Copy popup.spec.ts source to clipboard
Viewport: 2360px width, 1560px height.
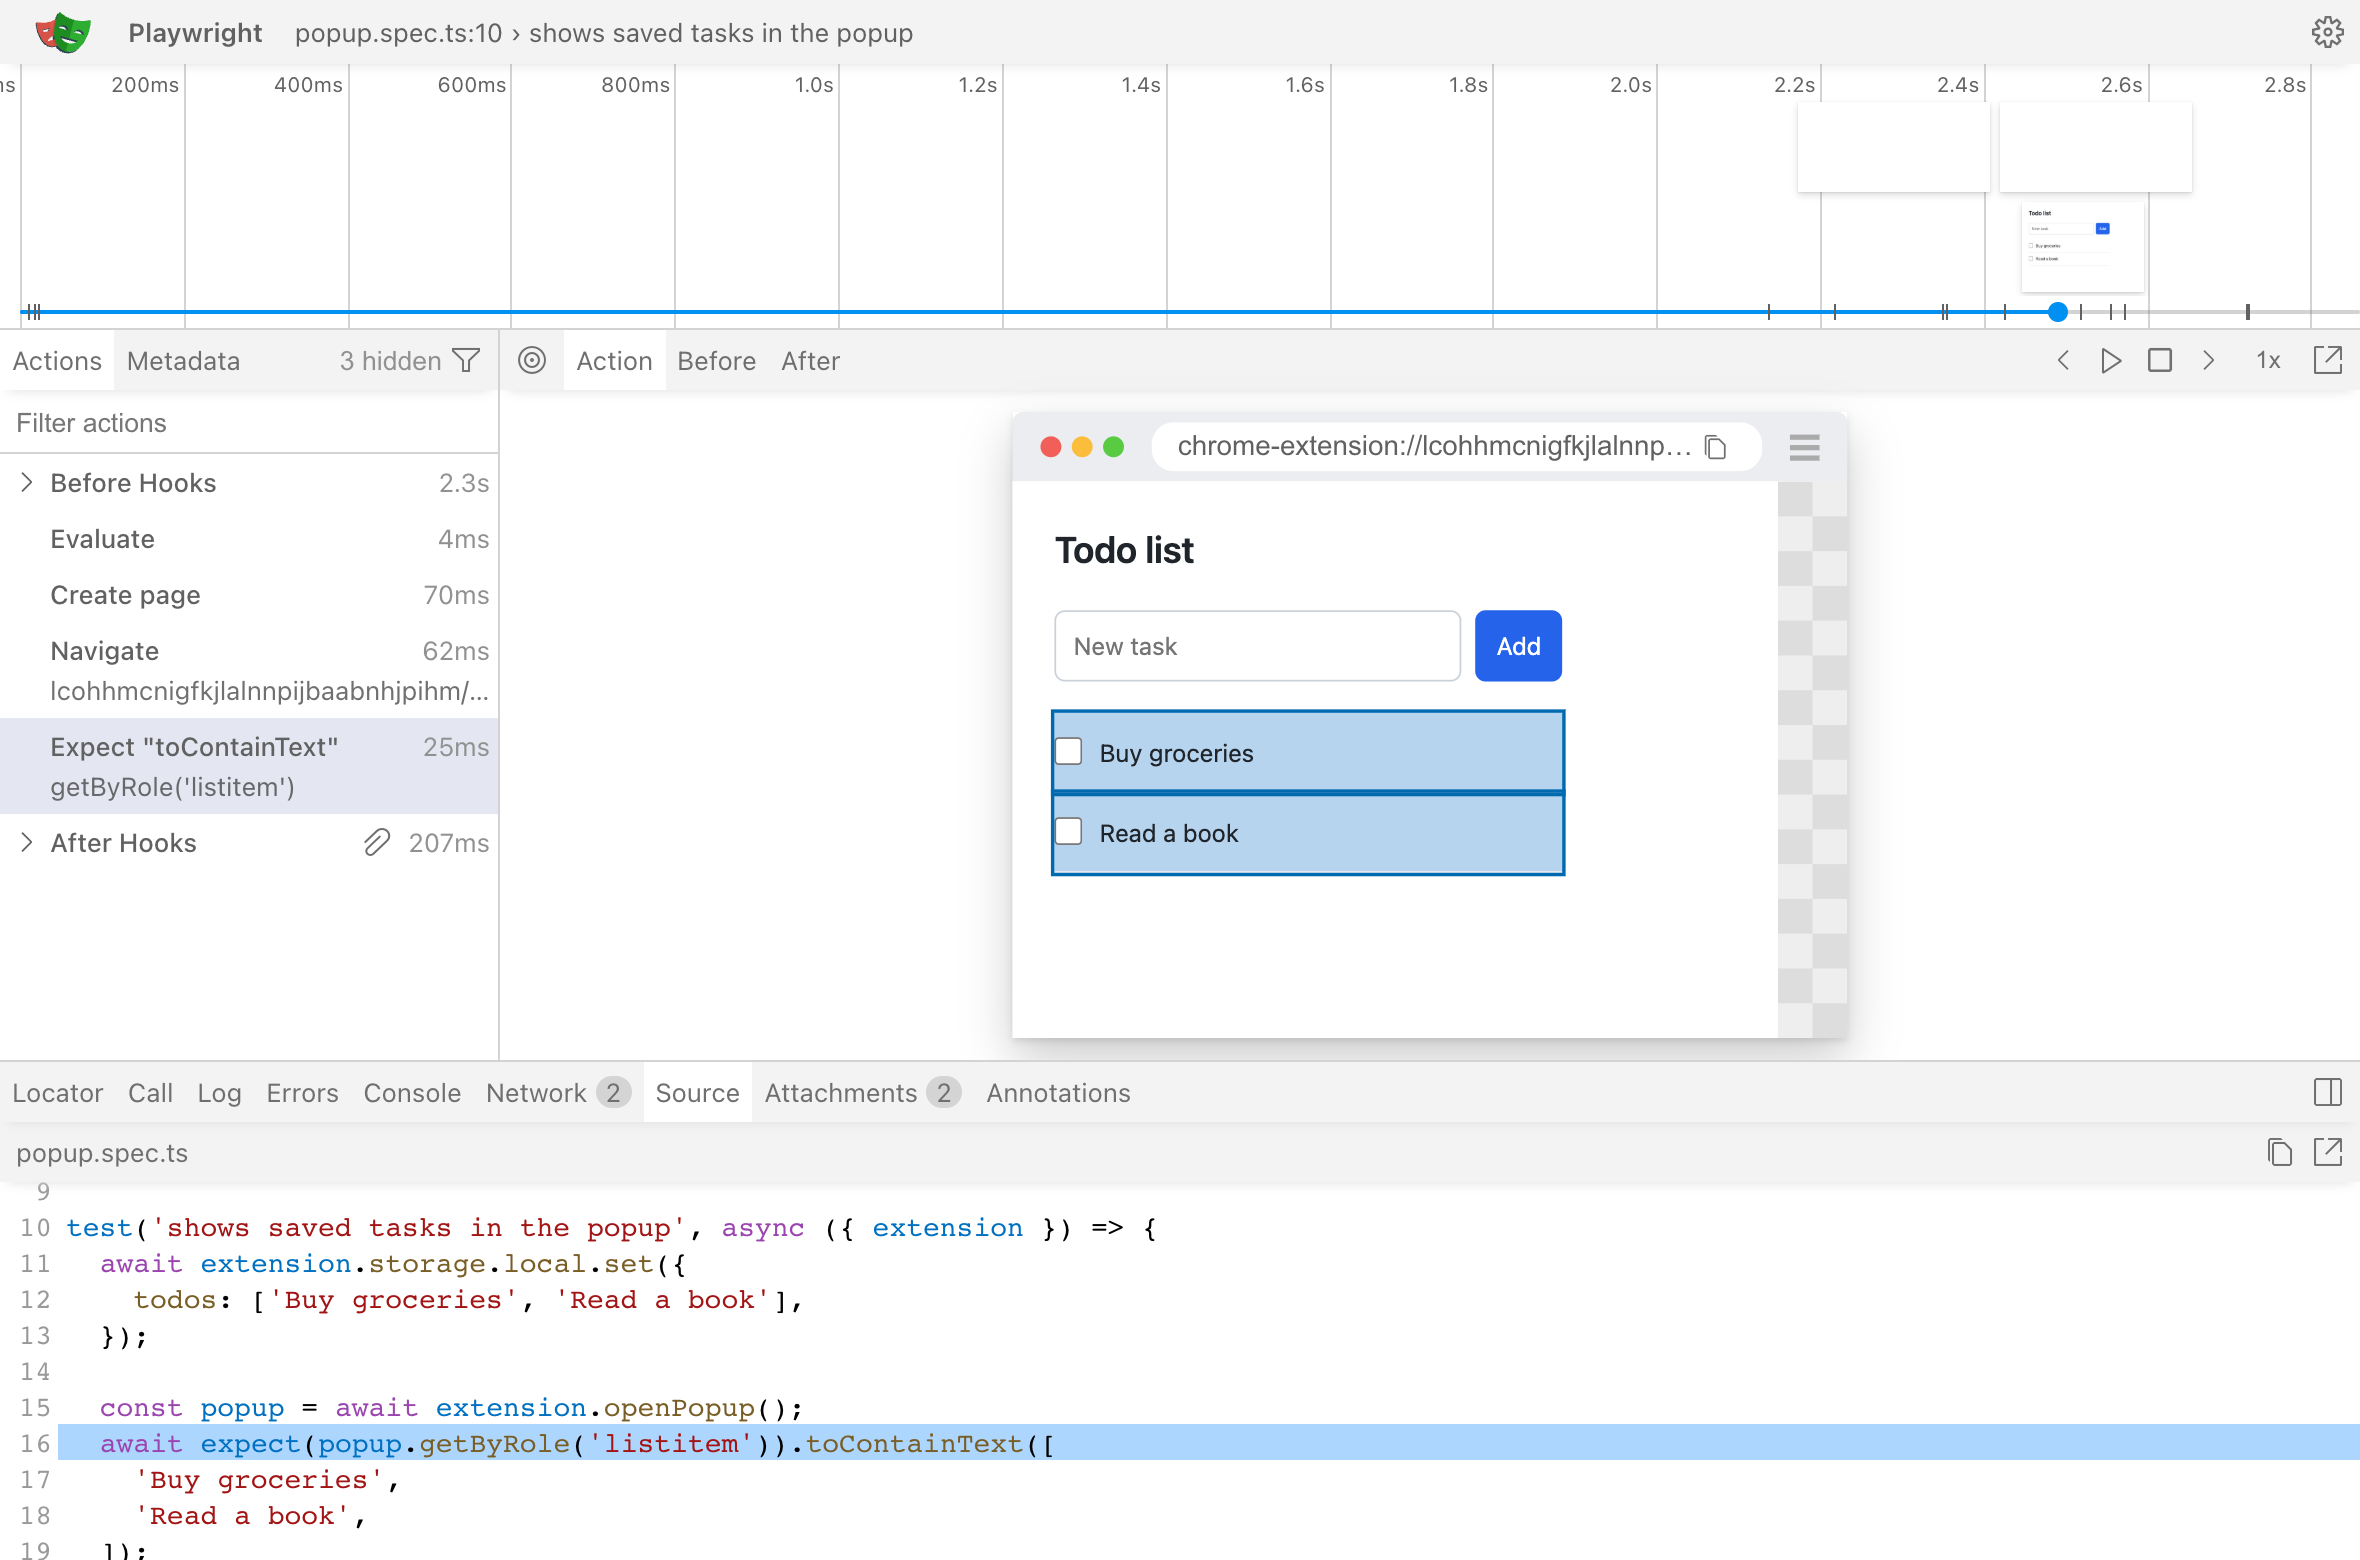(2279, 1152)
